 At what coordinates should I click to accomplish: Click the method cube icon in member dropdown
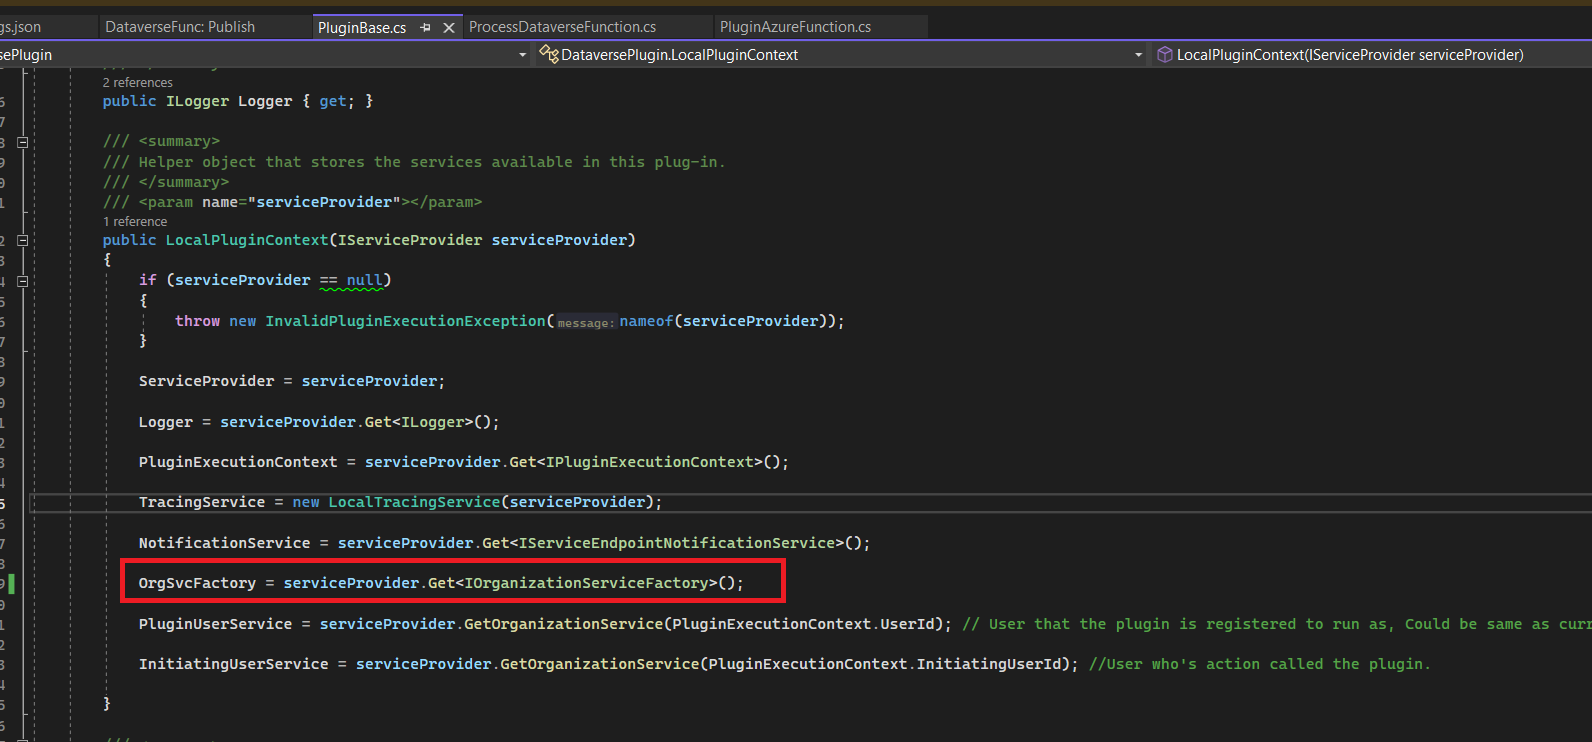pyautogui.click(x=1164, y=55)
